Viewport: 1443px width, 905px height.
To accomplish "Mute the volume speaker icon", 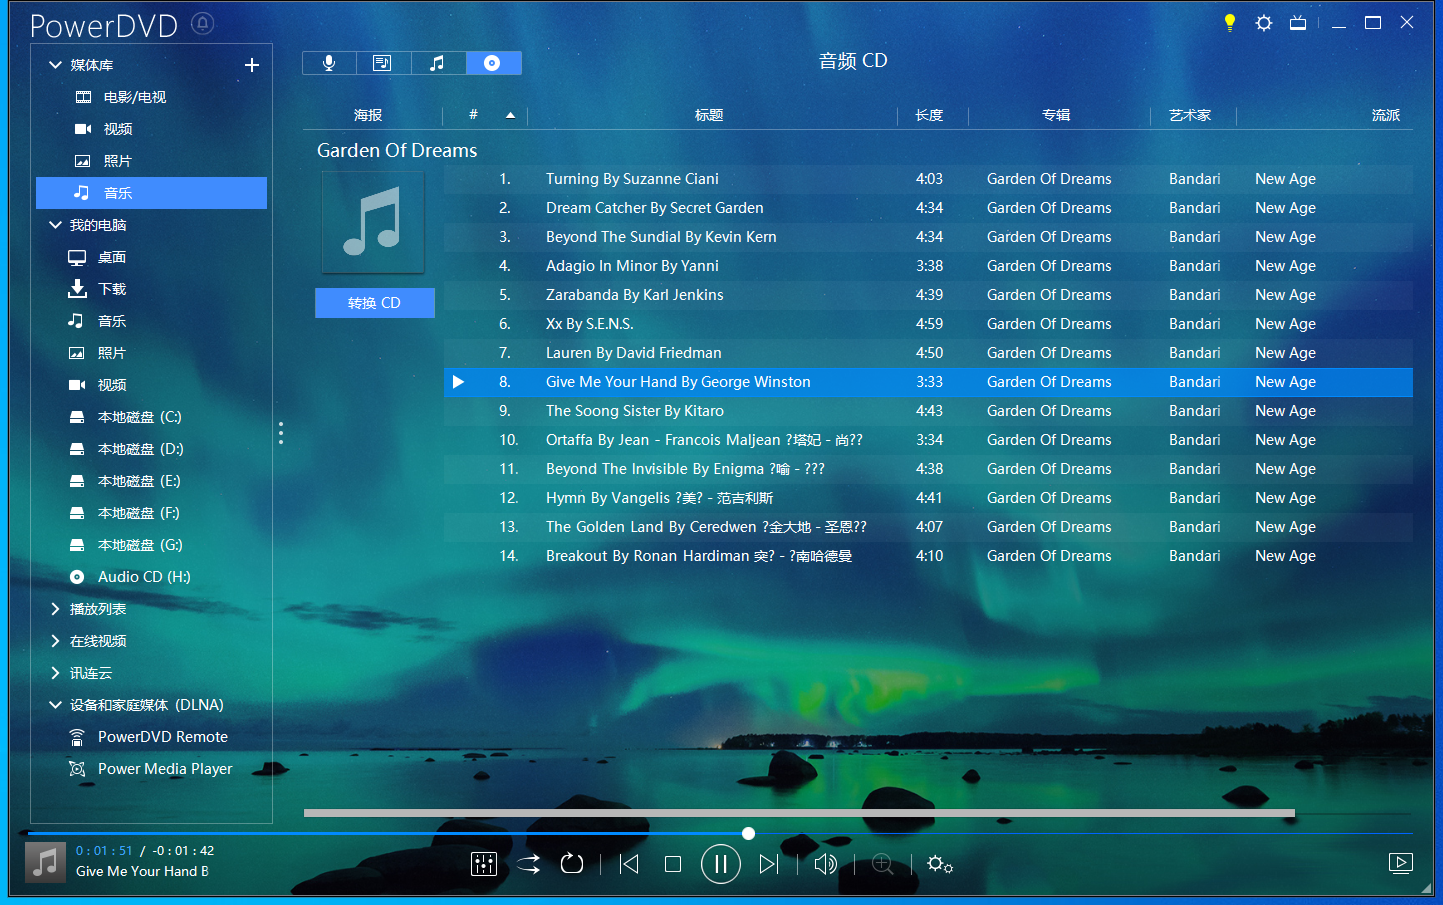I will tap(826, 864).
